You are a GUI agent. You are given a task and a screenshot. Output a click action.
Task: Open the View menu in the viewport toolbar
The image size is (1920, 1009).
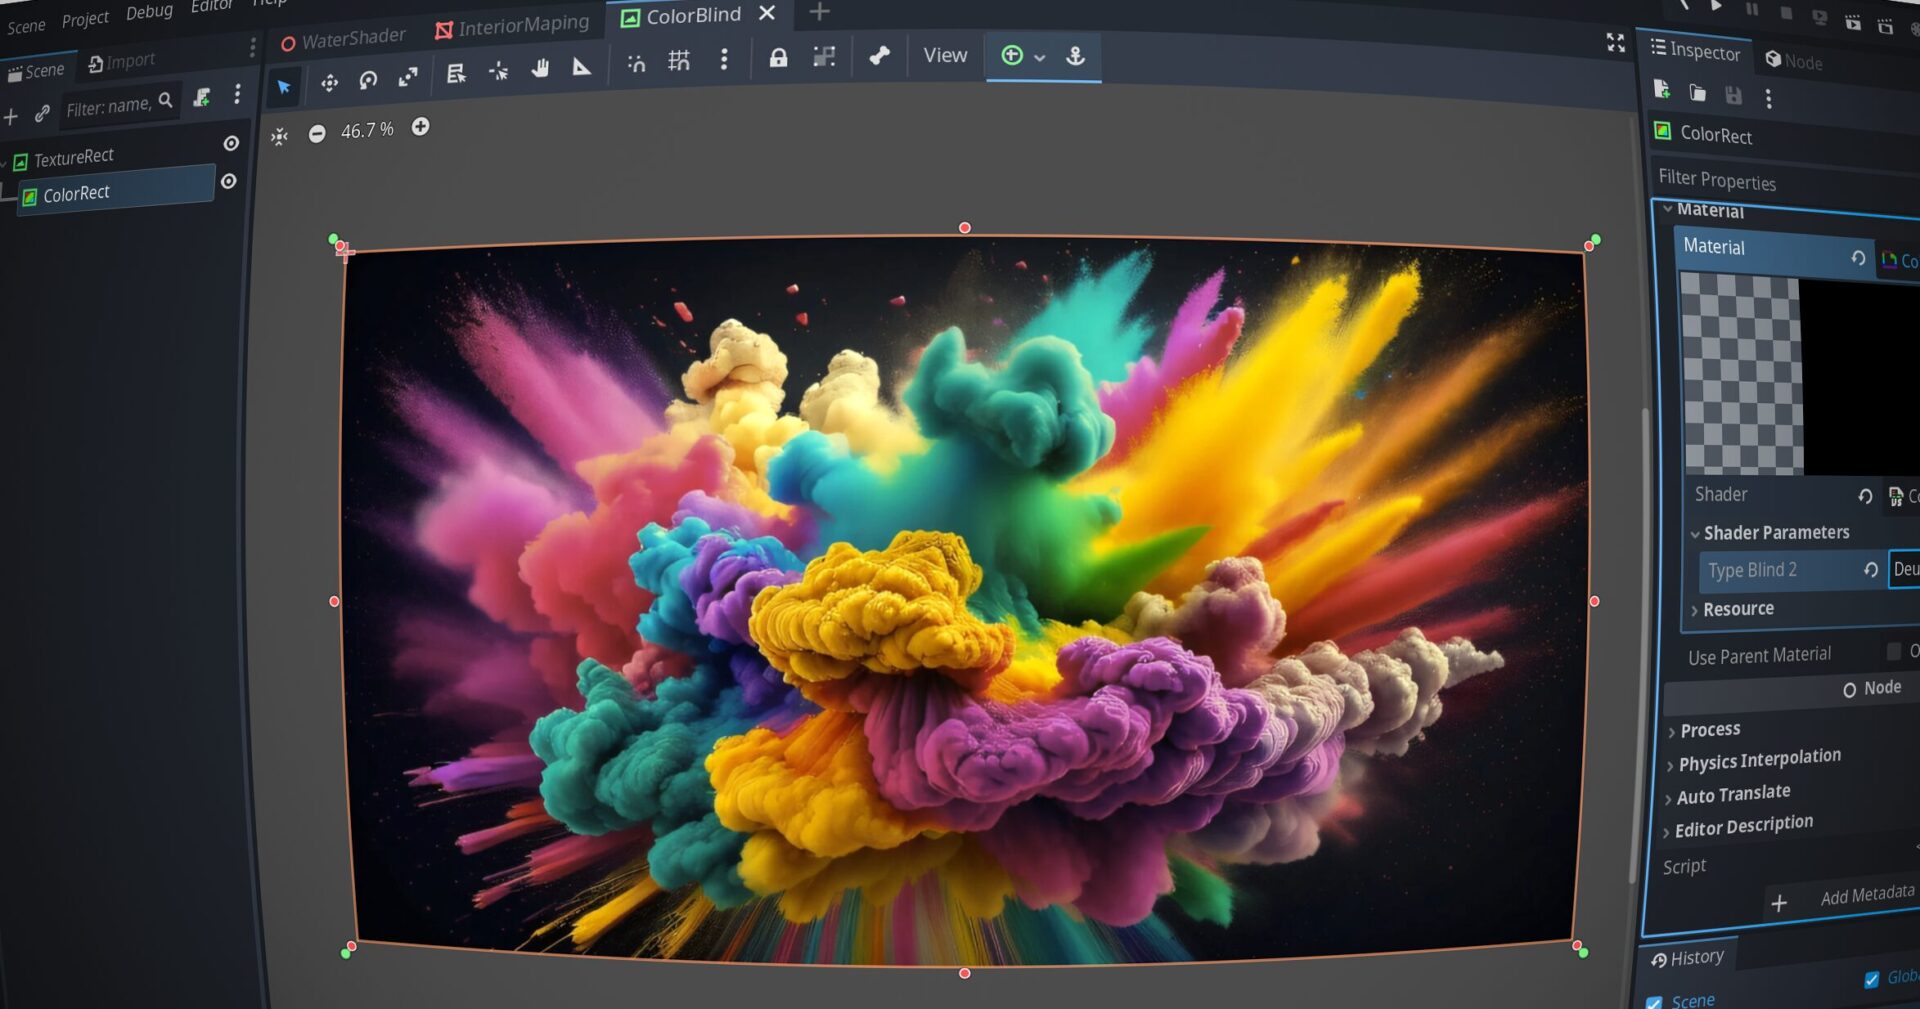(x=945, y=55)
